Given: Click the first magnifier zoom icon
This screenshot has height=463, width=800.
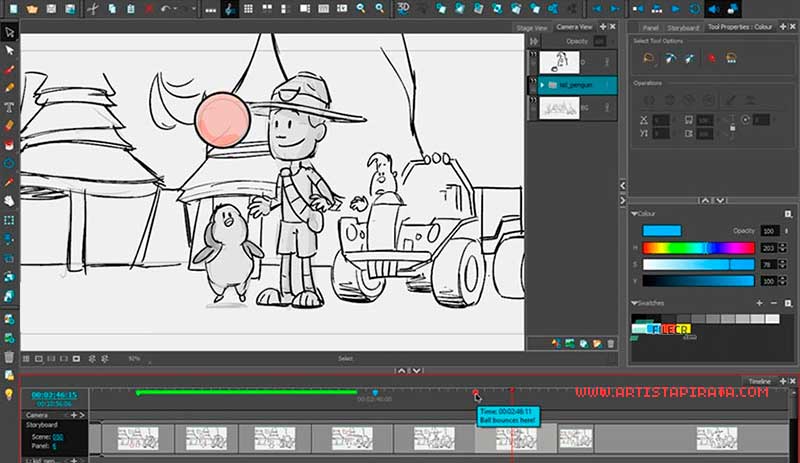Looking at the screenshot, I should [x=361, y=9].
